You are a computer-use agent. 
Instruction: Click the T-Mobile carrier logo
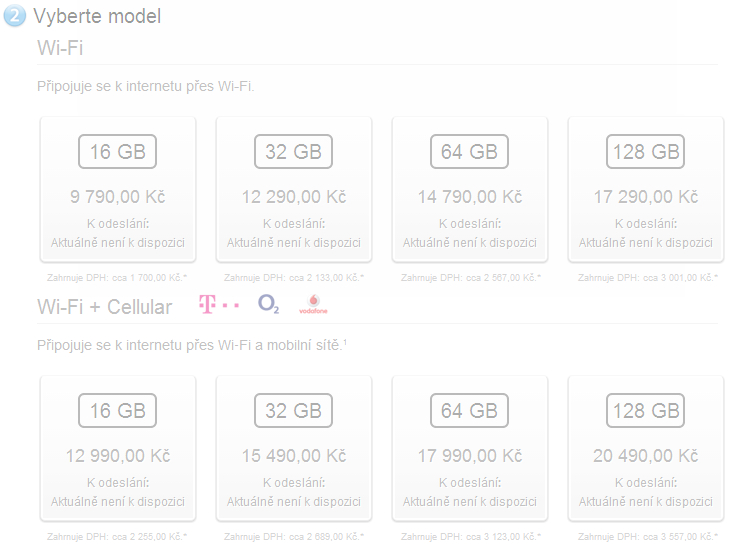point(219,305)
